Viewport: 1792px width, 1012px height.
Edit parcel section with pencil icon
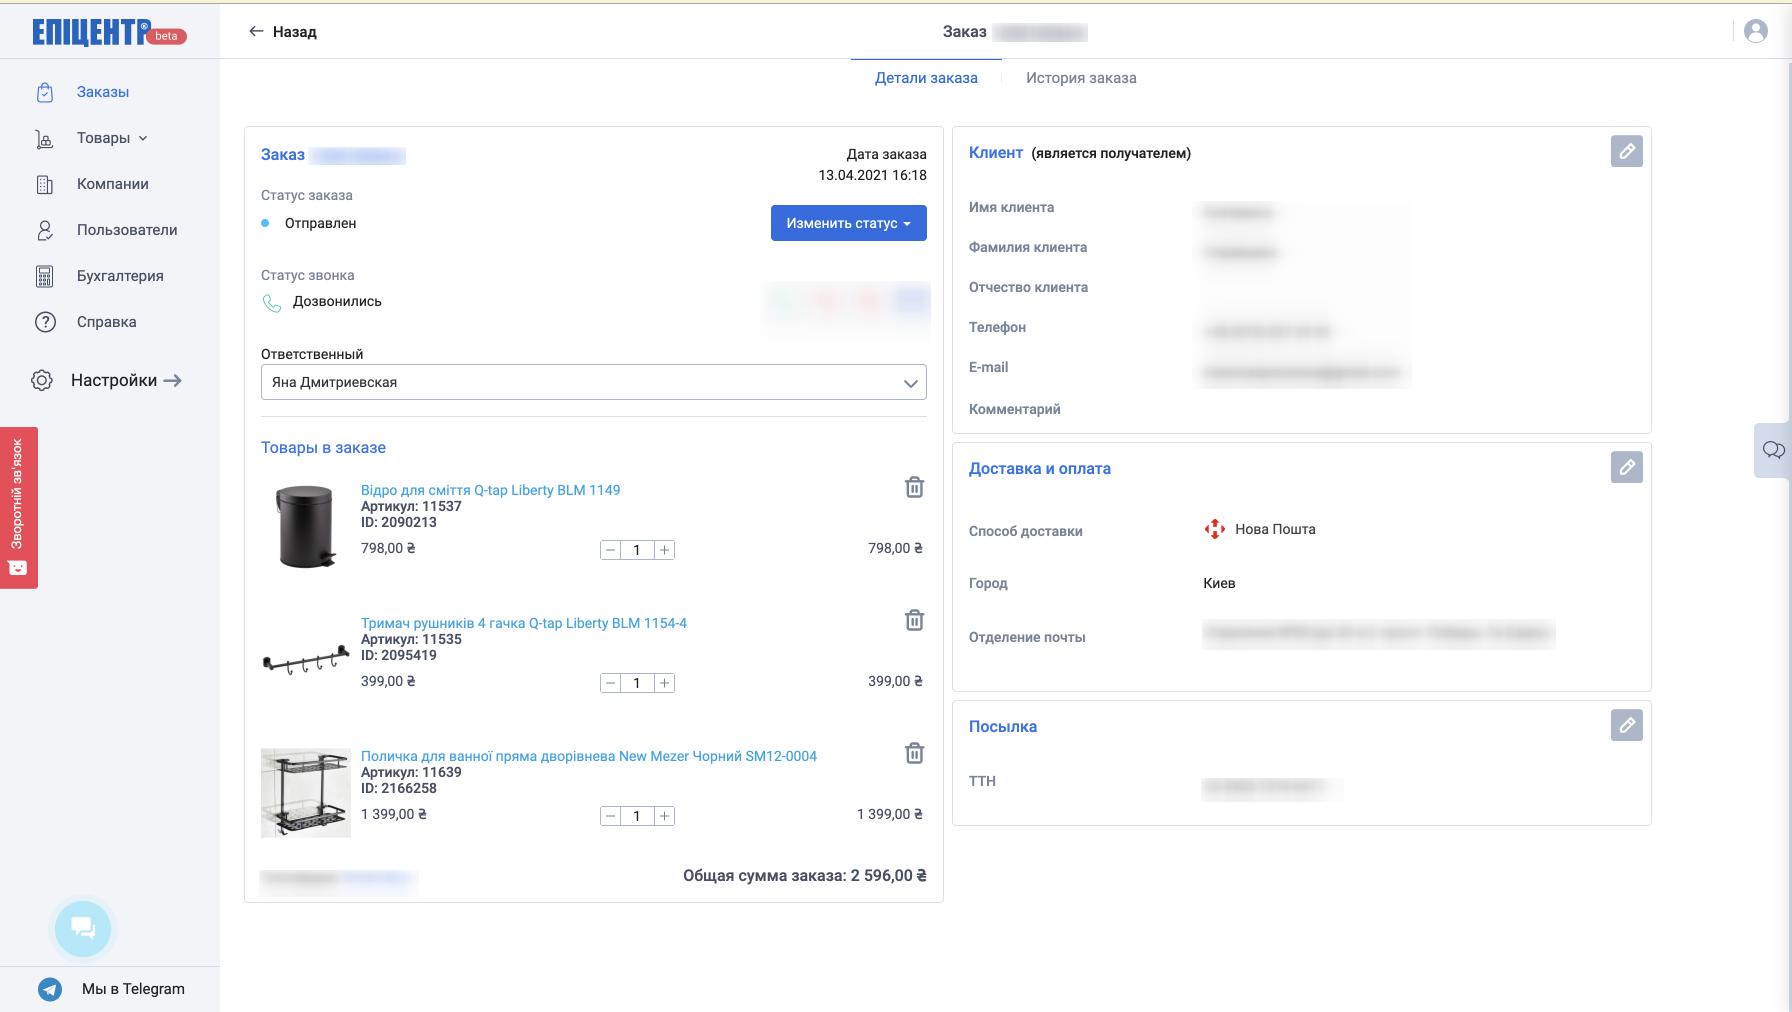click(1626, 725)
